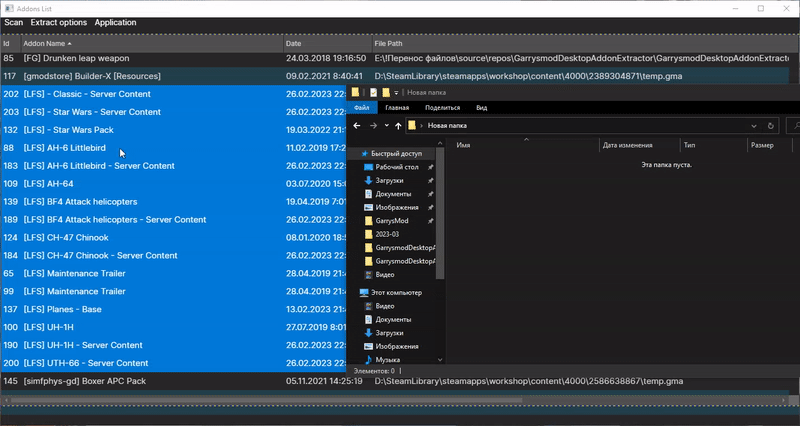Sort addons by the Id column header
800x426 pixels.
[10, 43]
